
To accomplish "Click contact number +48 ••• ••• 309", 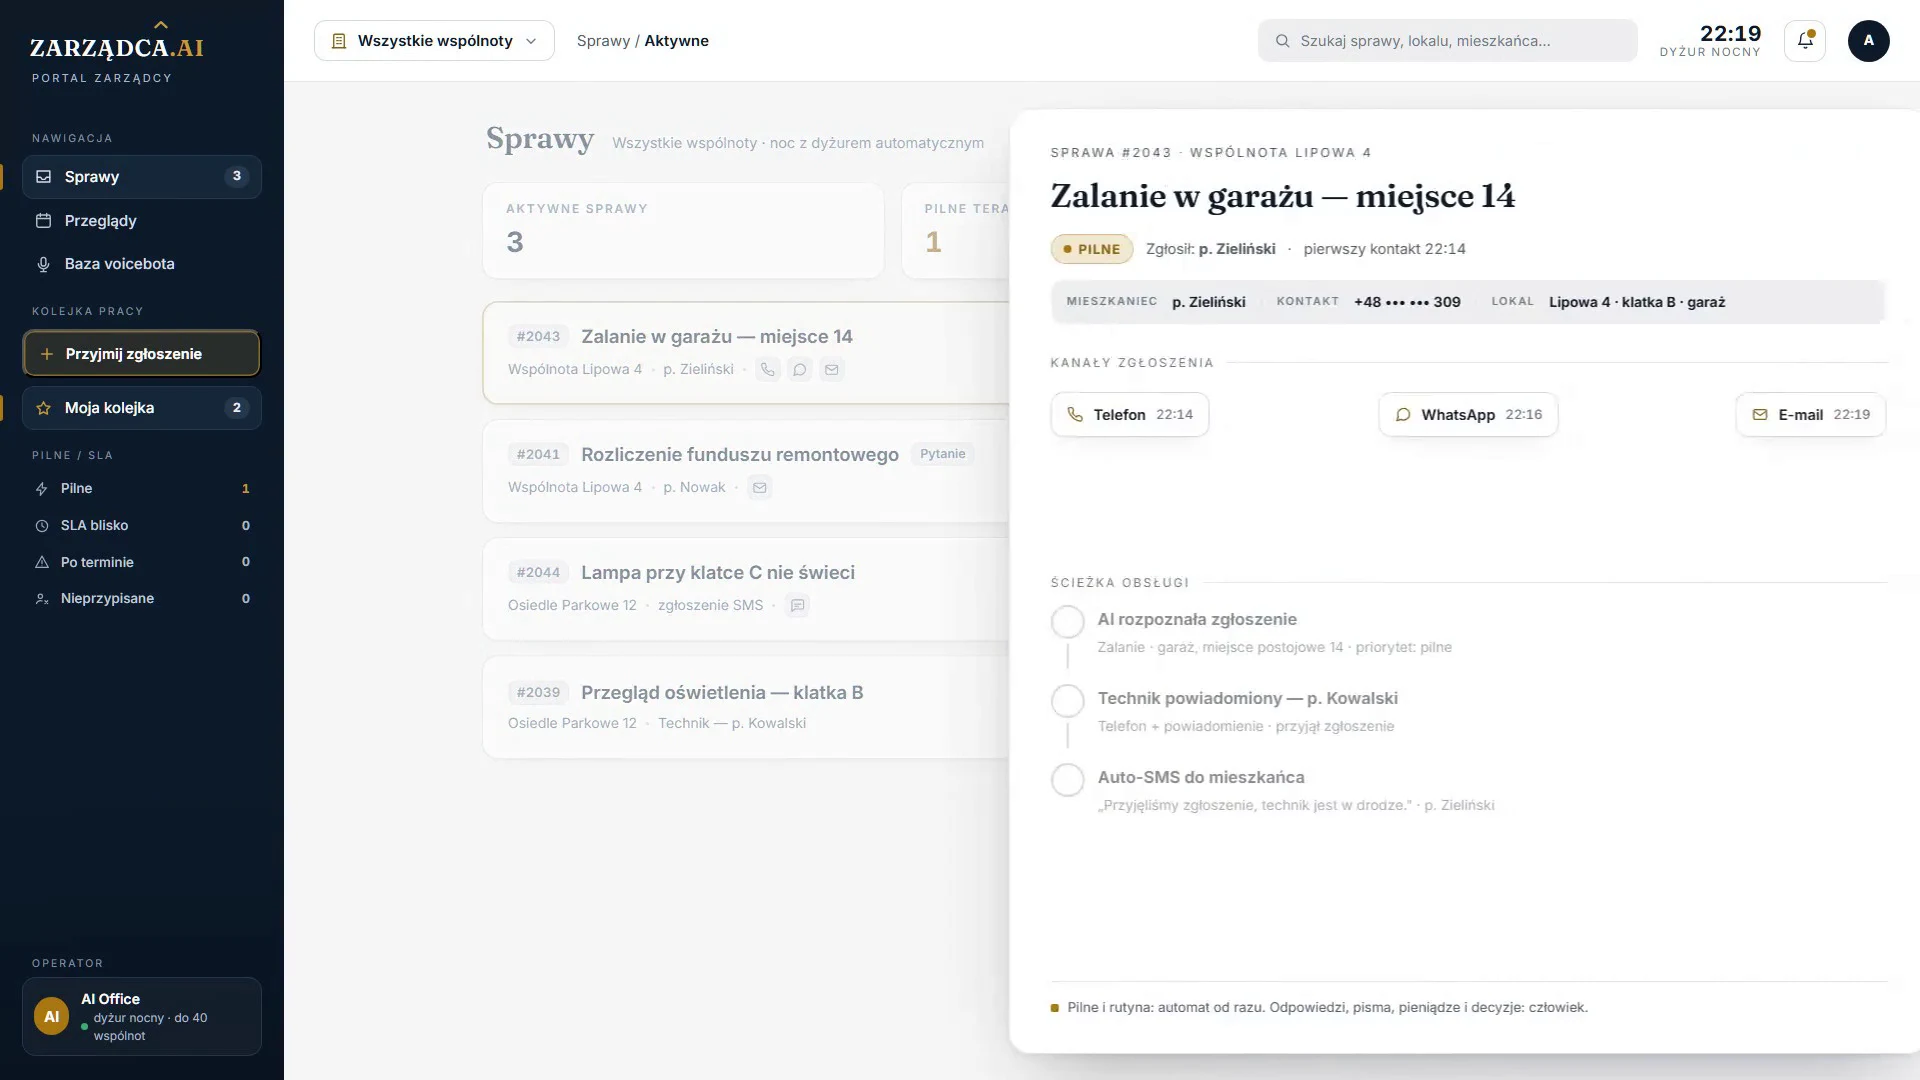I will pyautogui.click(x=1407, y=302).
